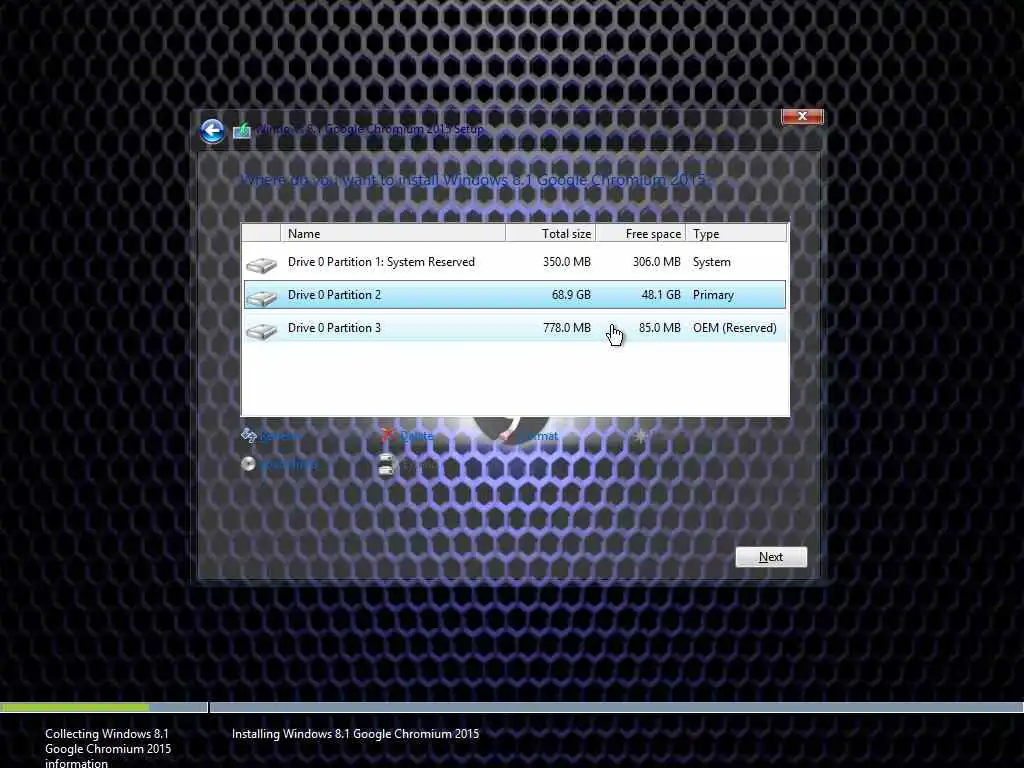Refresh the partition list
The image size is (1024, 768).
(272, 436)
